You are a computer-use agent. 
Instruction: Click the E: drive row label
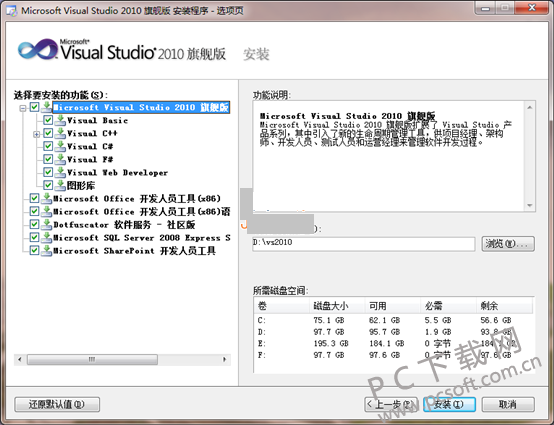(262, 343)
